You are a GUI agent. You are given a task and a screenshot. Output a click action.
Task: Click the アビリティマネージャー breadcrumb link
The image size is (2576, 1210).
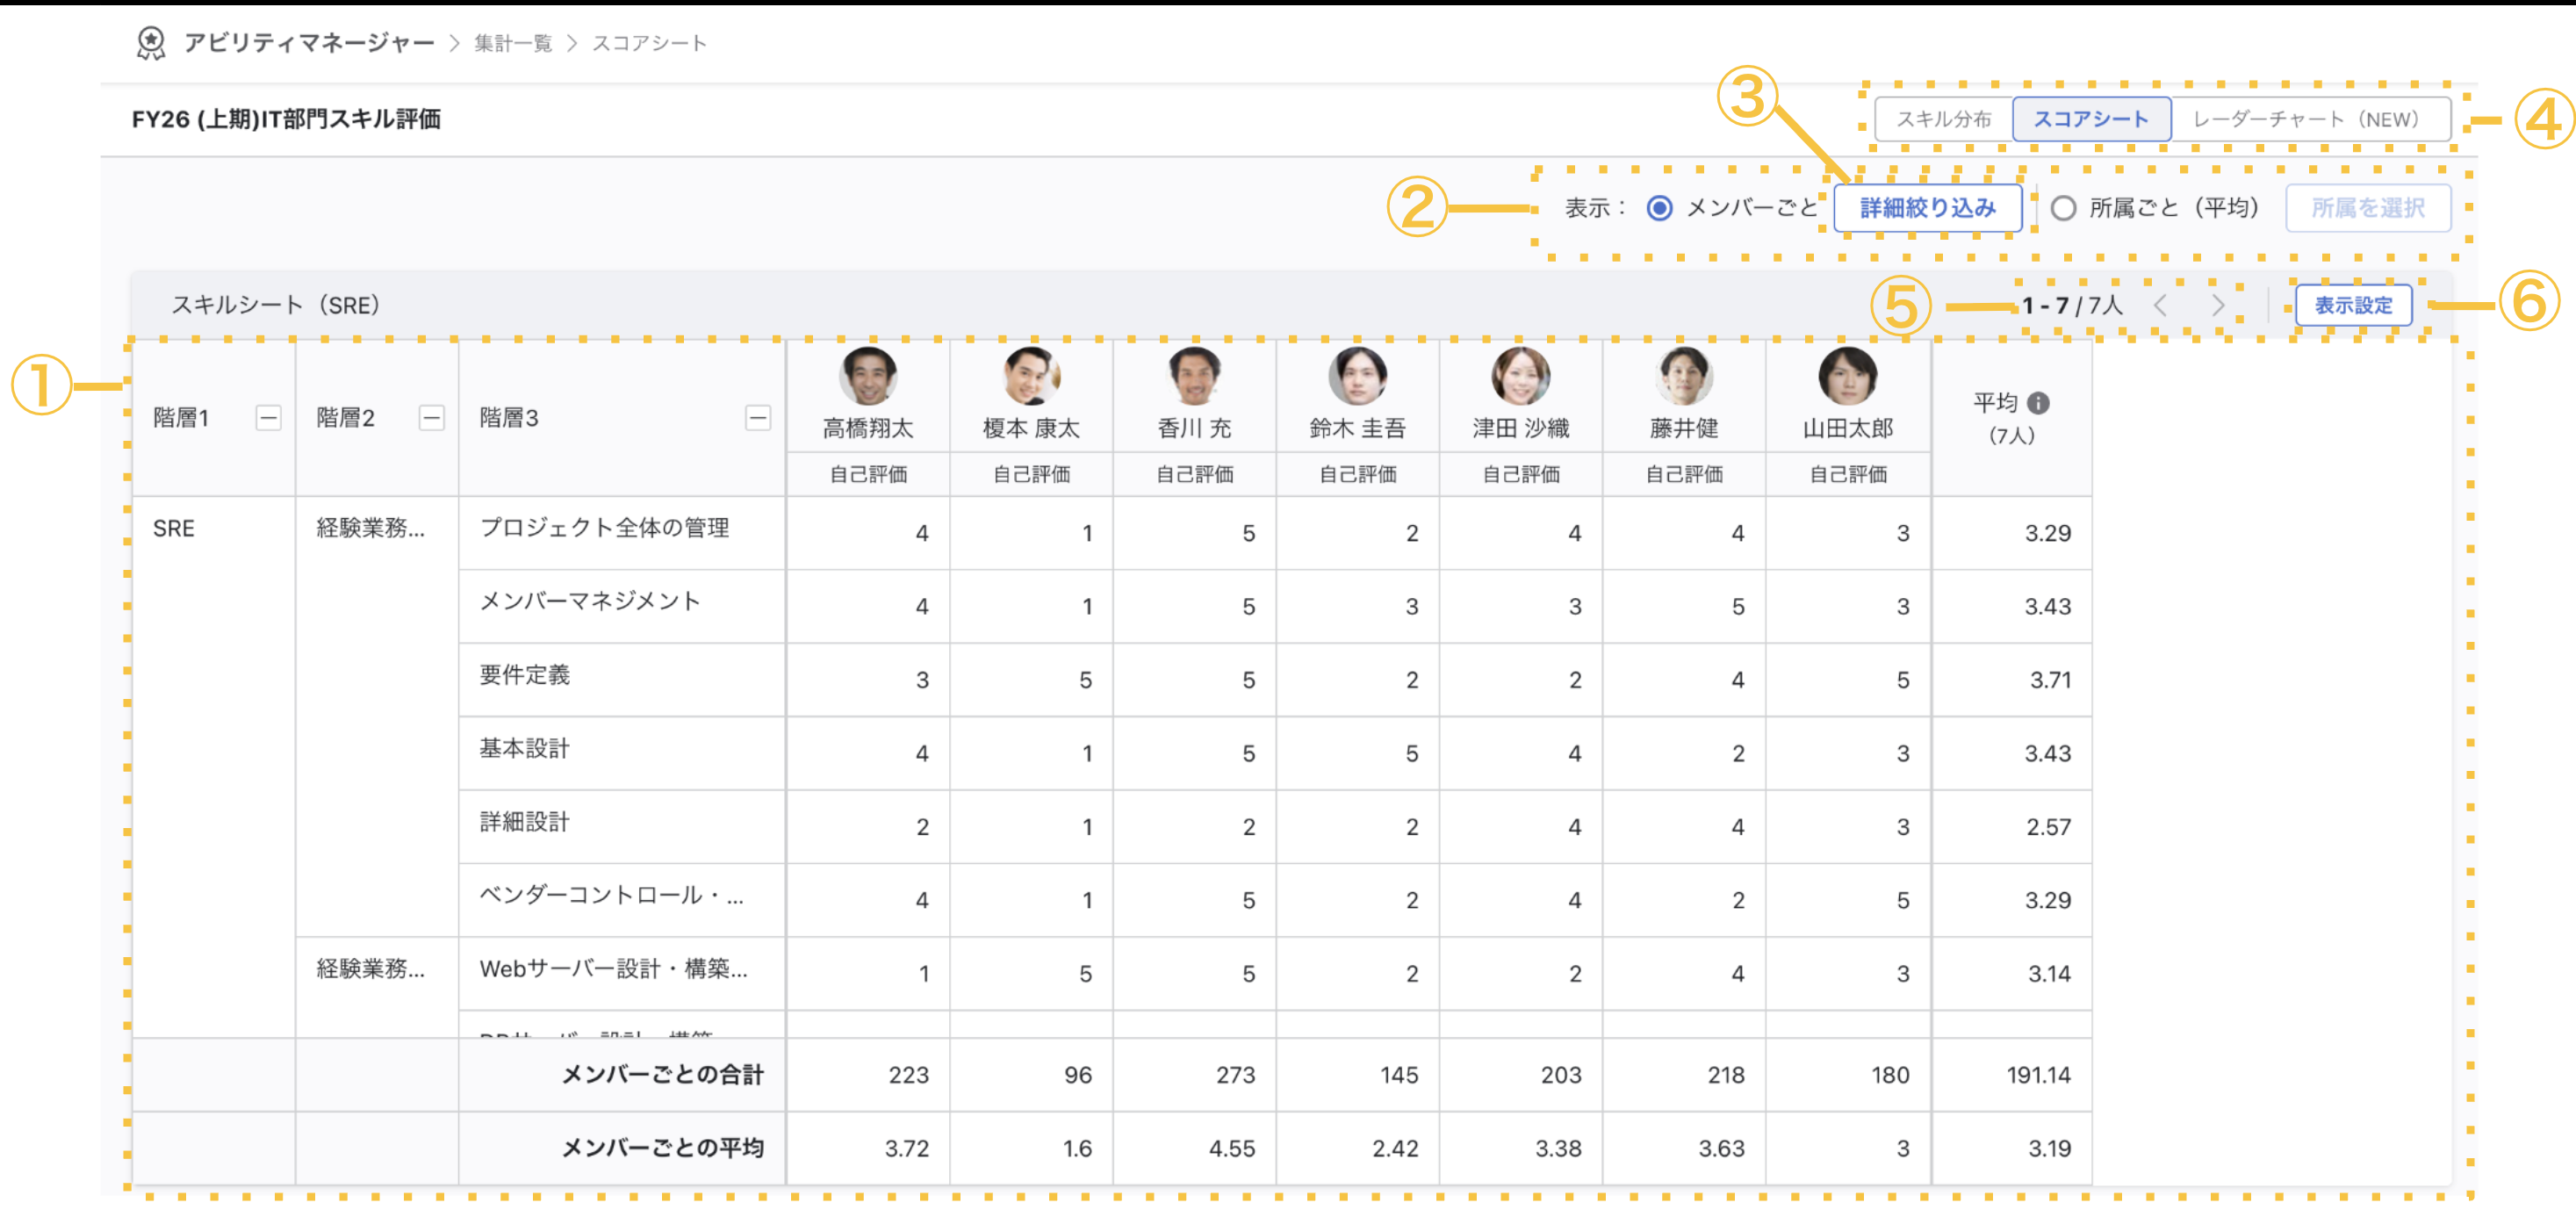(x=309, y=43)
